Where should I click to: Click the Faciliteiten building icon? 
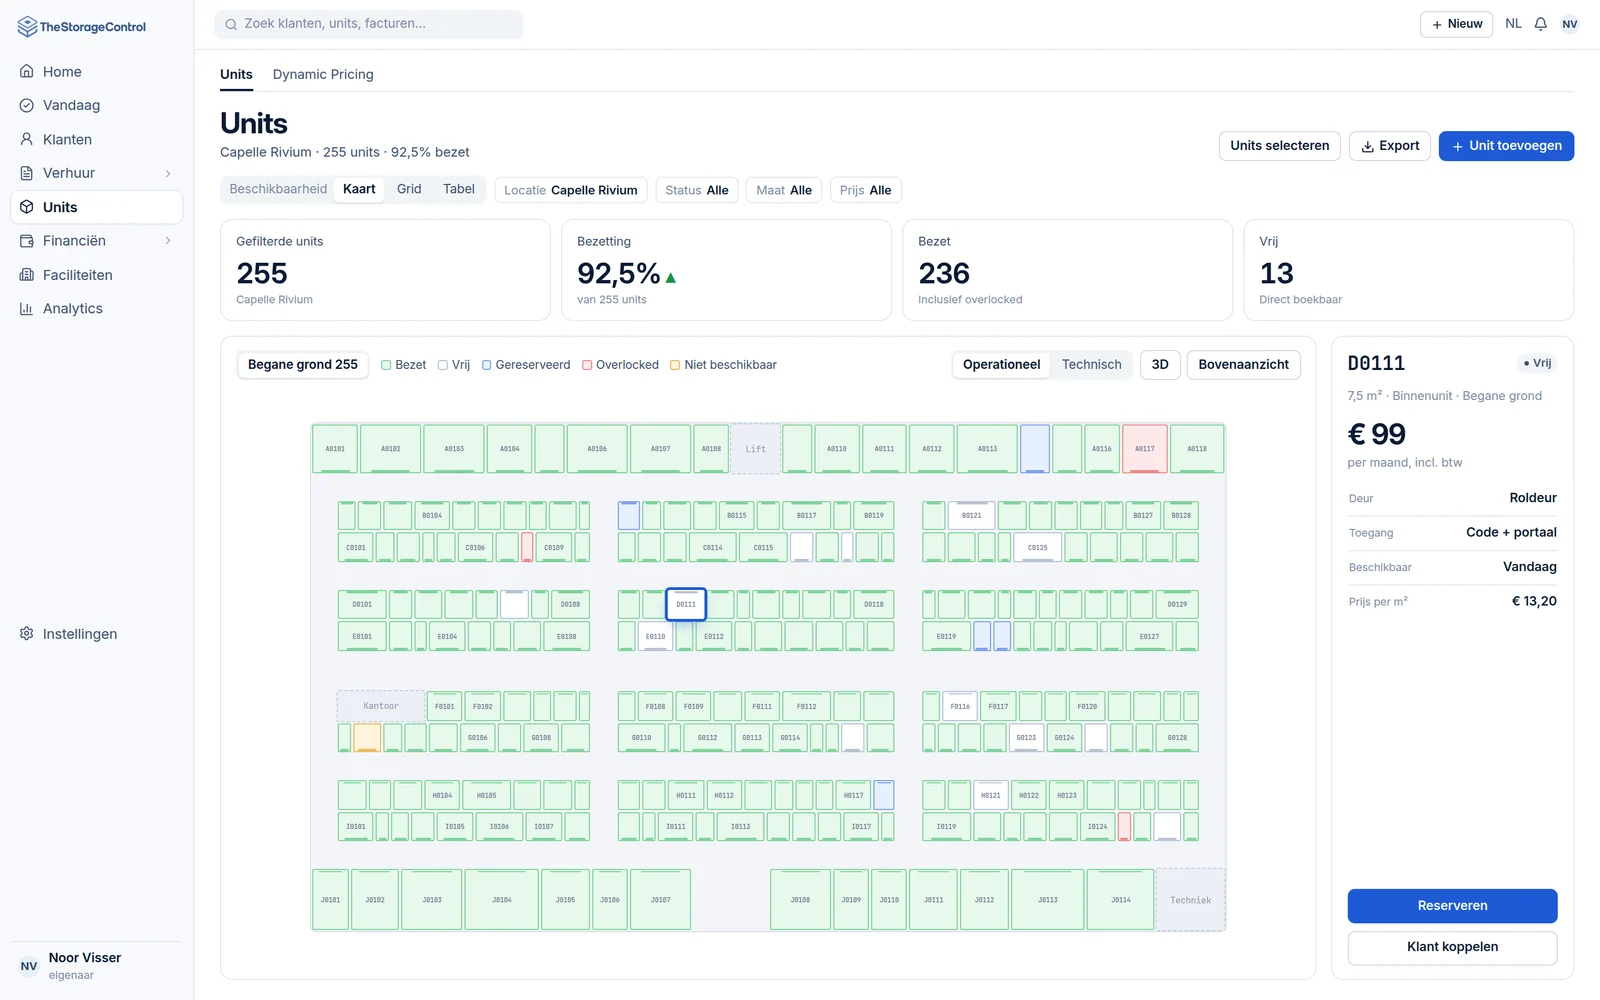[x=27, y=275]
